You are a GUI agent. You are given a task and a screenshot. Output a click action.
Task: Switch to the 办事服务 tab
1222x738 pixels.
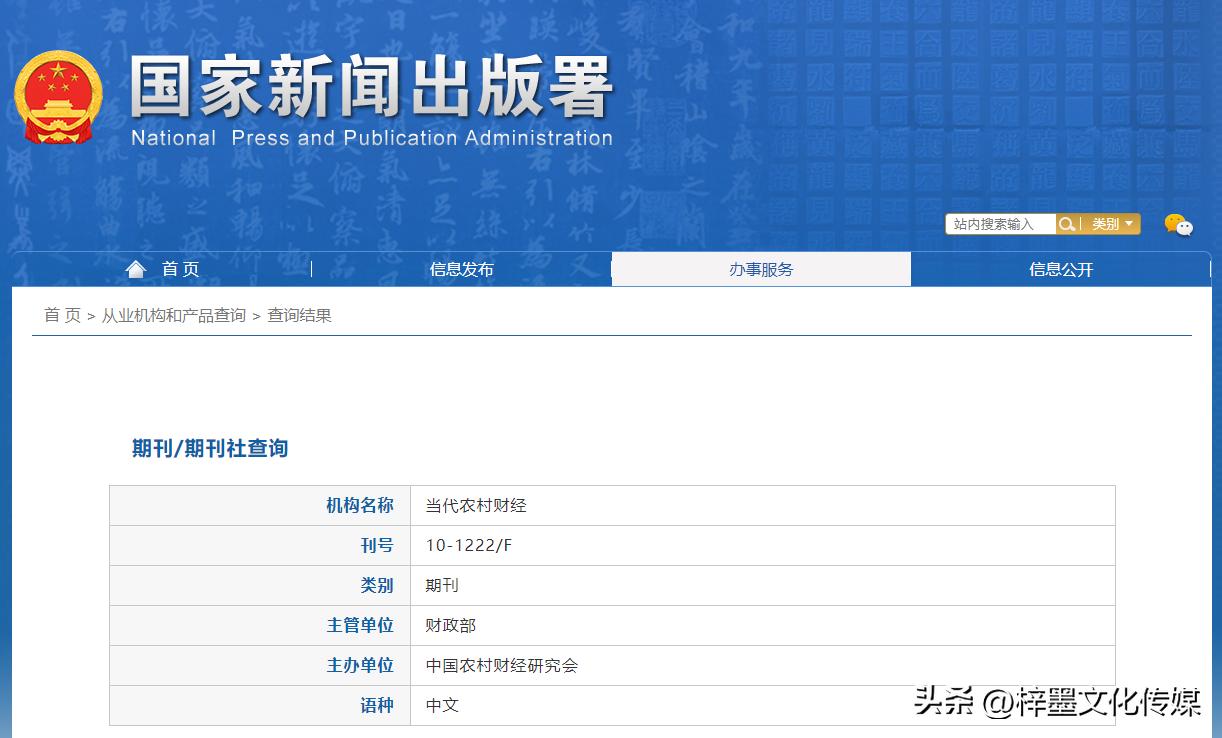pyautogui.click(x=761, y=268)
